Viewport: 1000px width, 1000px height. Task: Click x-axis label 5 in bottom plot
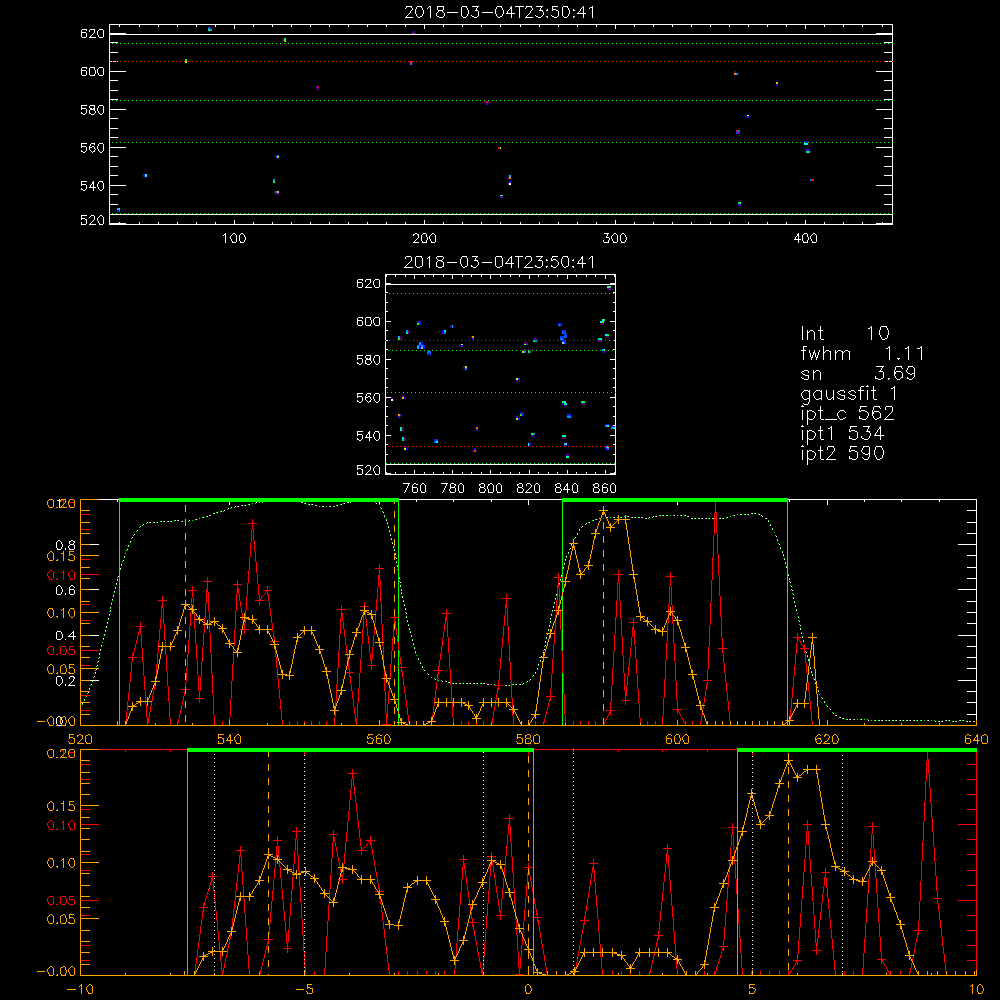tap(752, 990)
